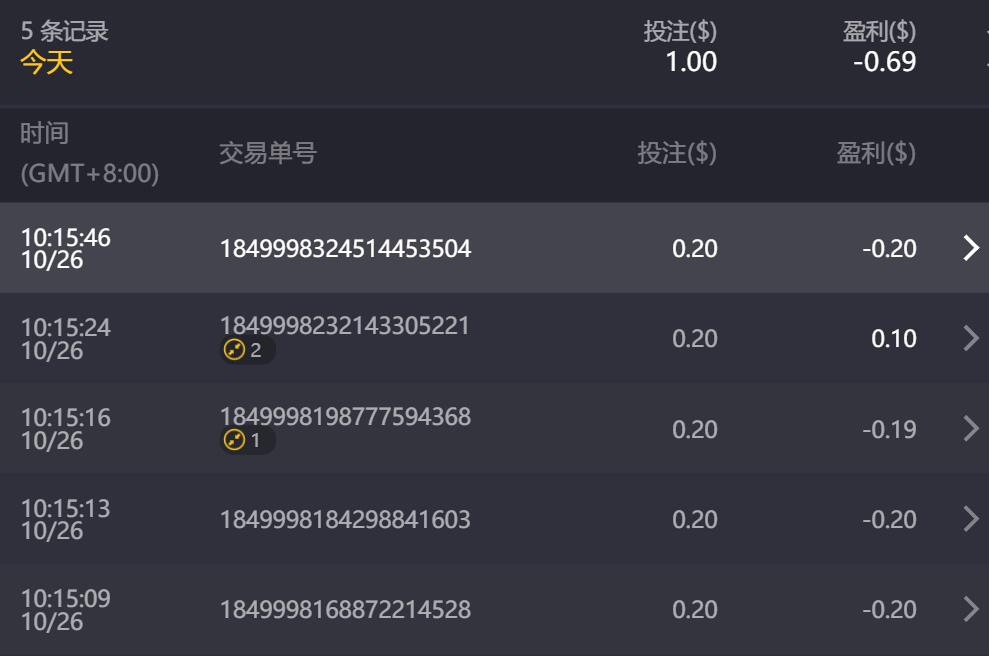Screen dimensions: 989x656
Task: Expand the 10:15:24 record chevron arrow
Action: tap(970, 338)
